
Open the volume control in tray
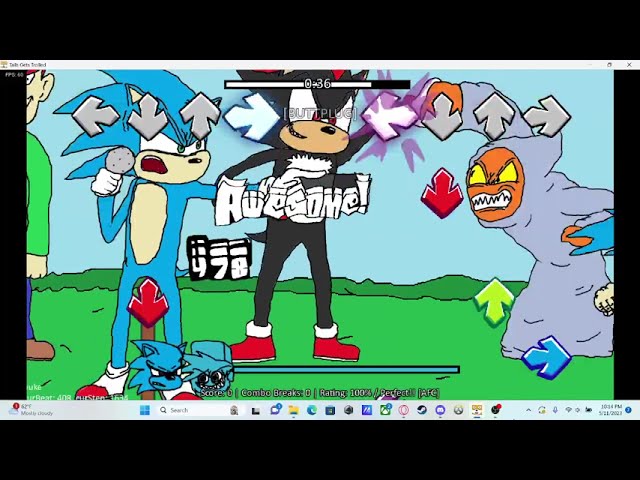click(578, 410)
